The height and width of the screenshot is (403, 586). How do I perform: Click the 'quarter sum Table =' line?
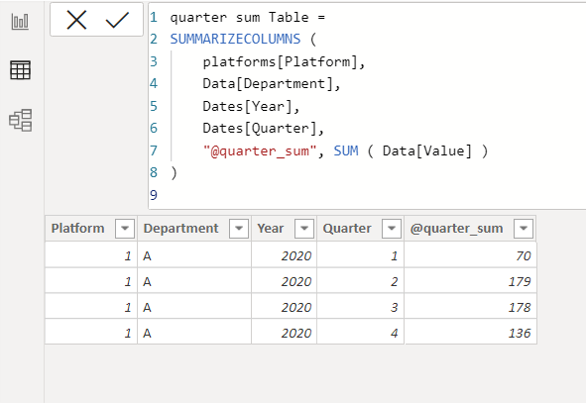247,18
